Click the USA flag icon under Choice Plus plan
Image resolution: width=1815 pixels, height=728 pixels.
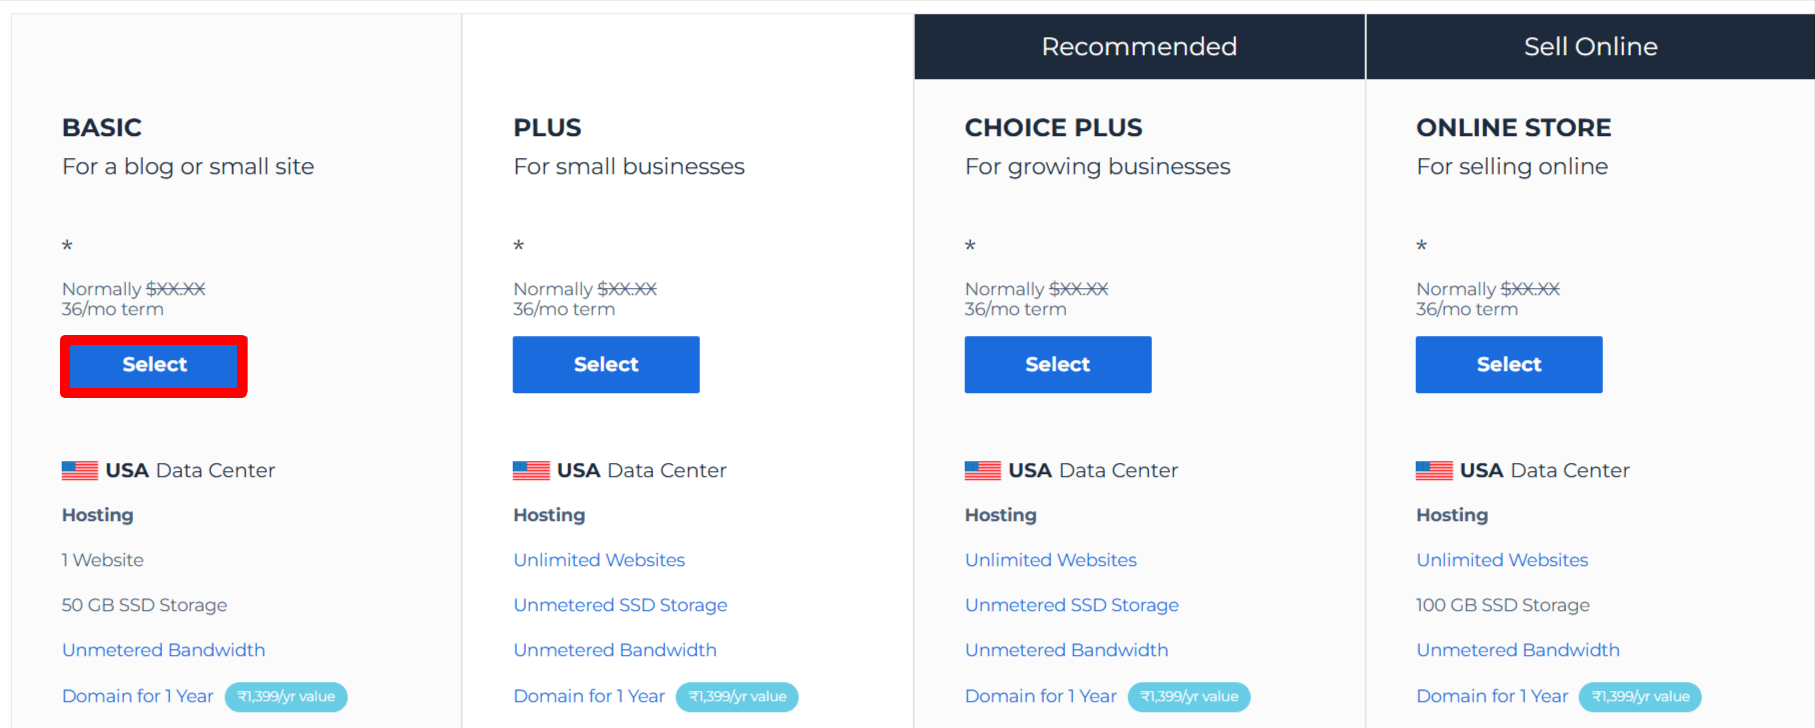coord(983,470)
